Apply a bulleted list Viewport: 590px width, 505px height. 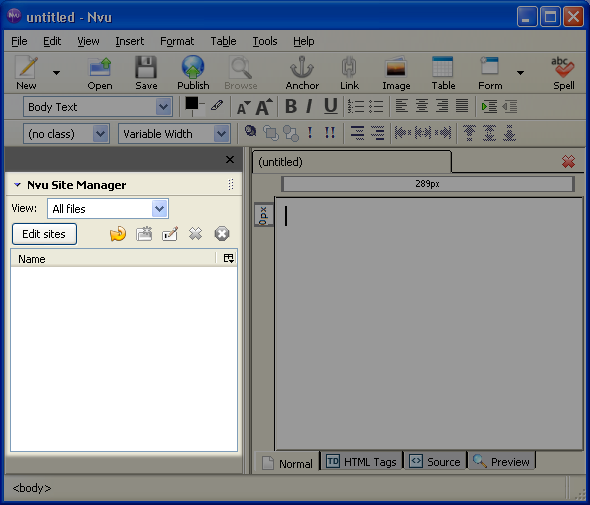coord(376,106)
